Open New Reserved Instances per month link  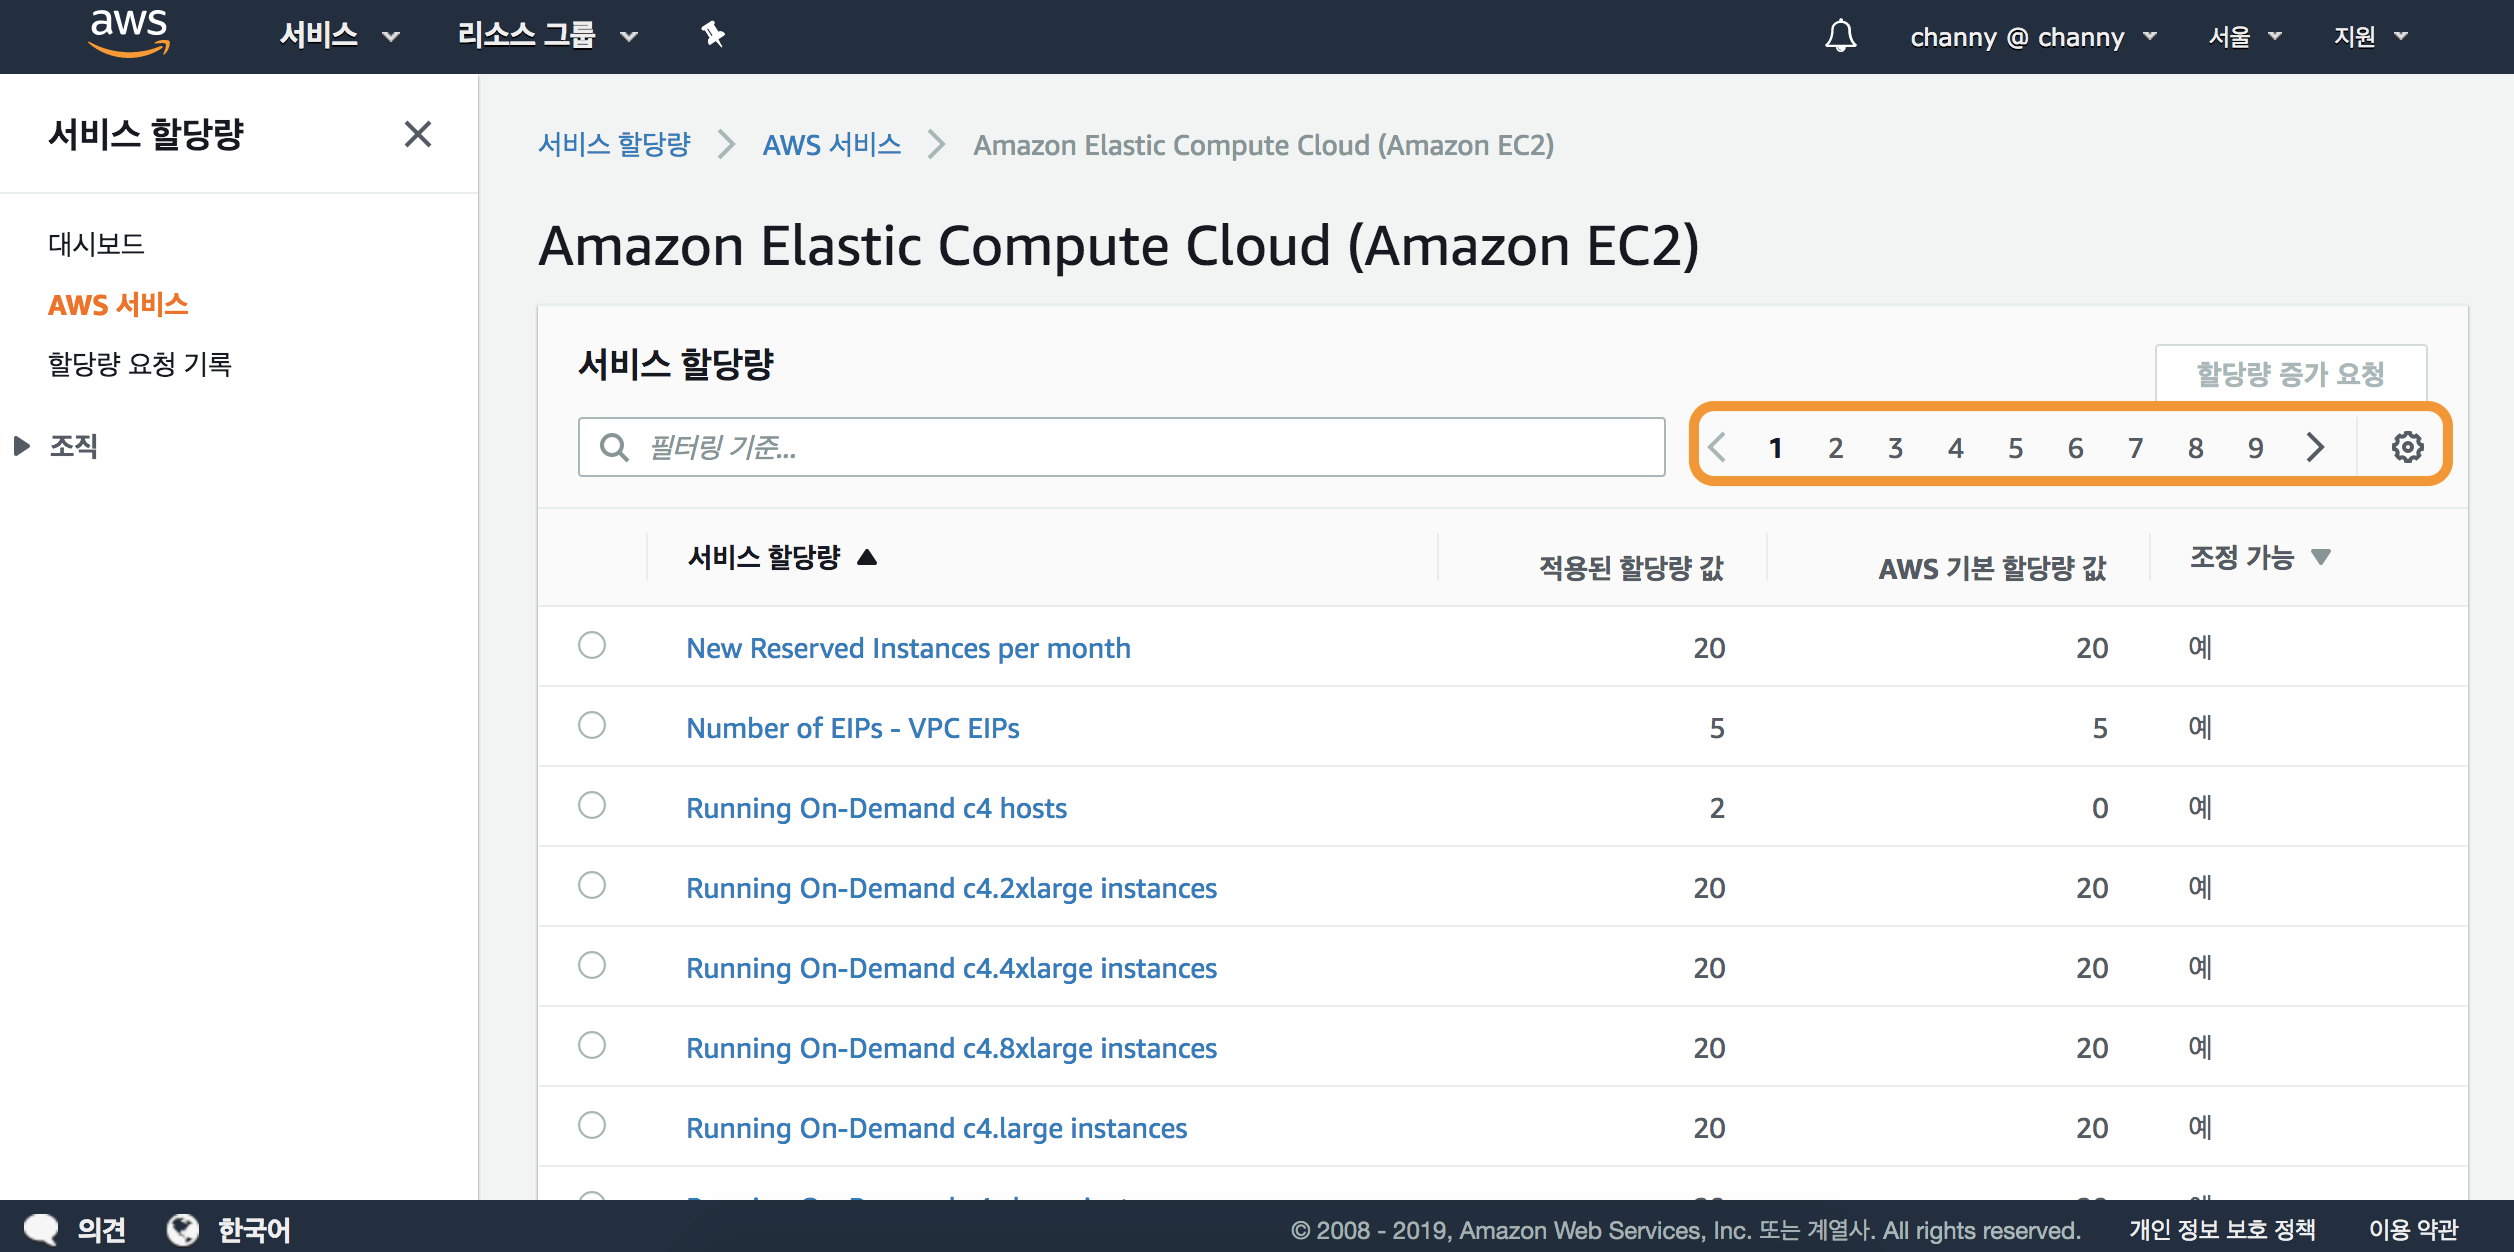(x=908, y=648)
